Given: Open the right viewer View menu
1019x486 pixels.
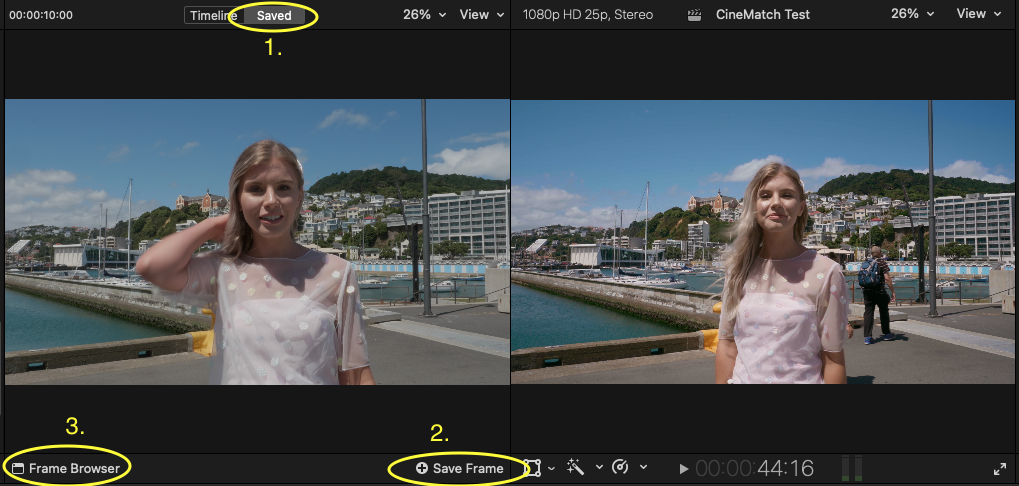Looking at the screenshot, I should coord(977,15).
